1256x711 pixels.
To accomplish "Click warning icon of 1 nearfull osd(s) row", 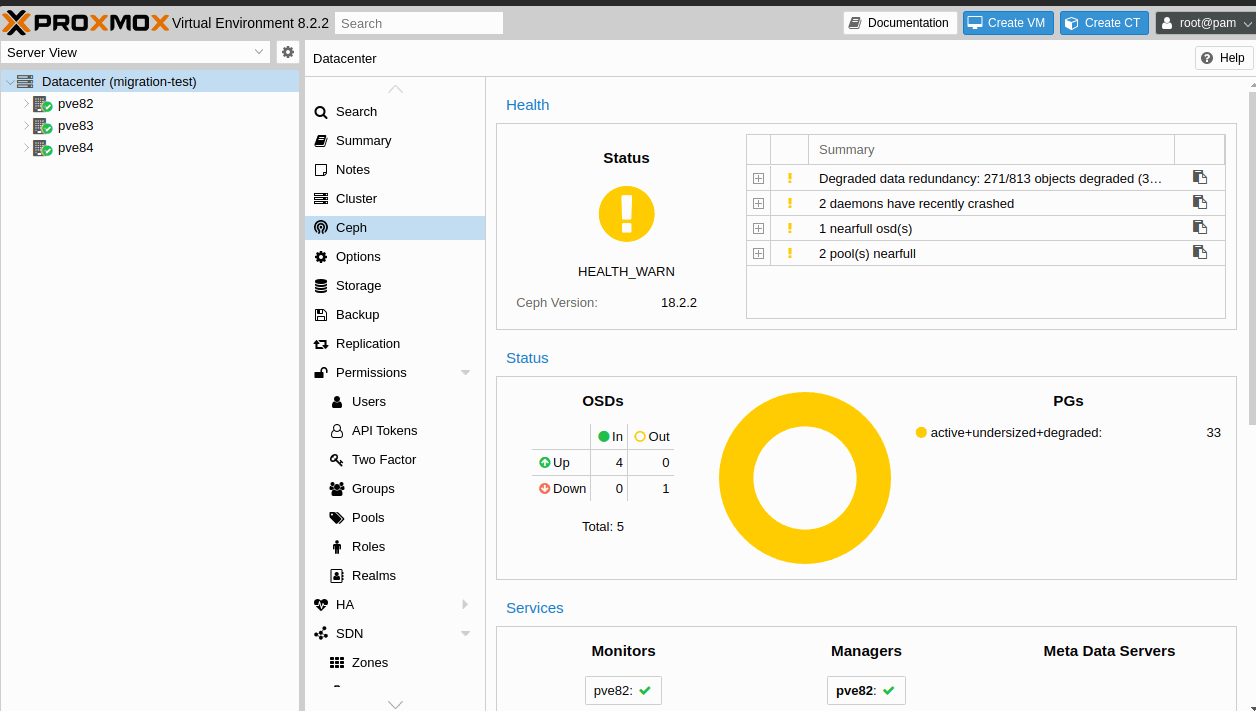I will coord(789,228).
